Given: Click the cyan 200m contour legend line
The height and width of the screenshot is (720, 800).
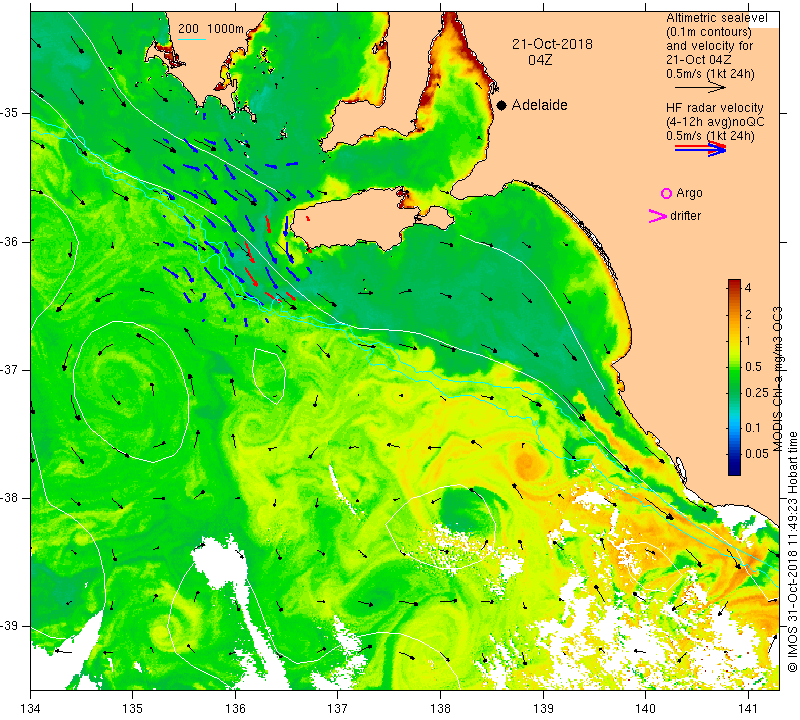Looking at the screenshot, I should point(191,39).
